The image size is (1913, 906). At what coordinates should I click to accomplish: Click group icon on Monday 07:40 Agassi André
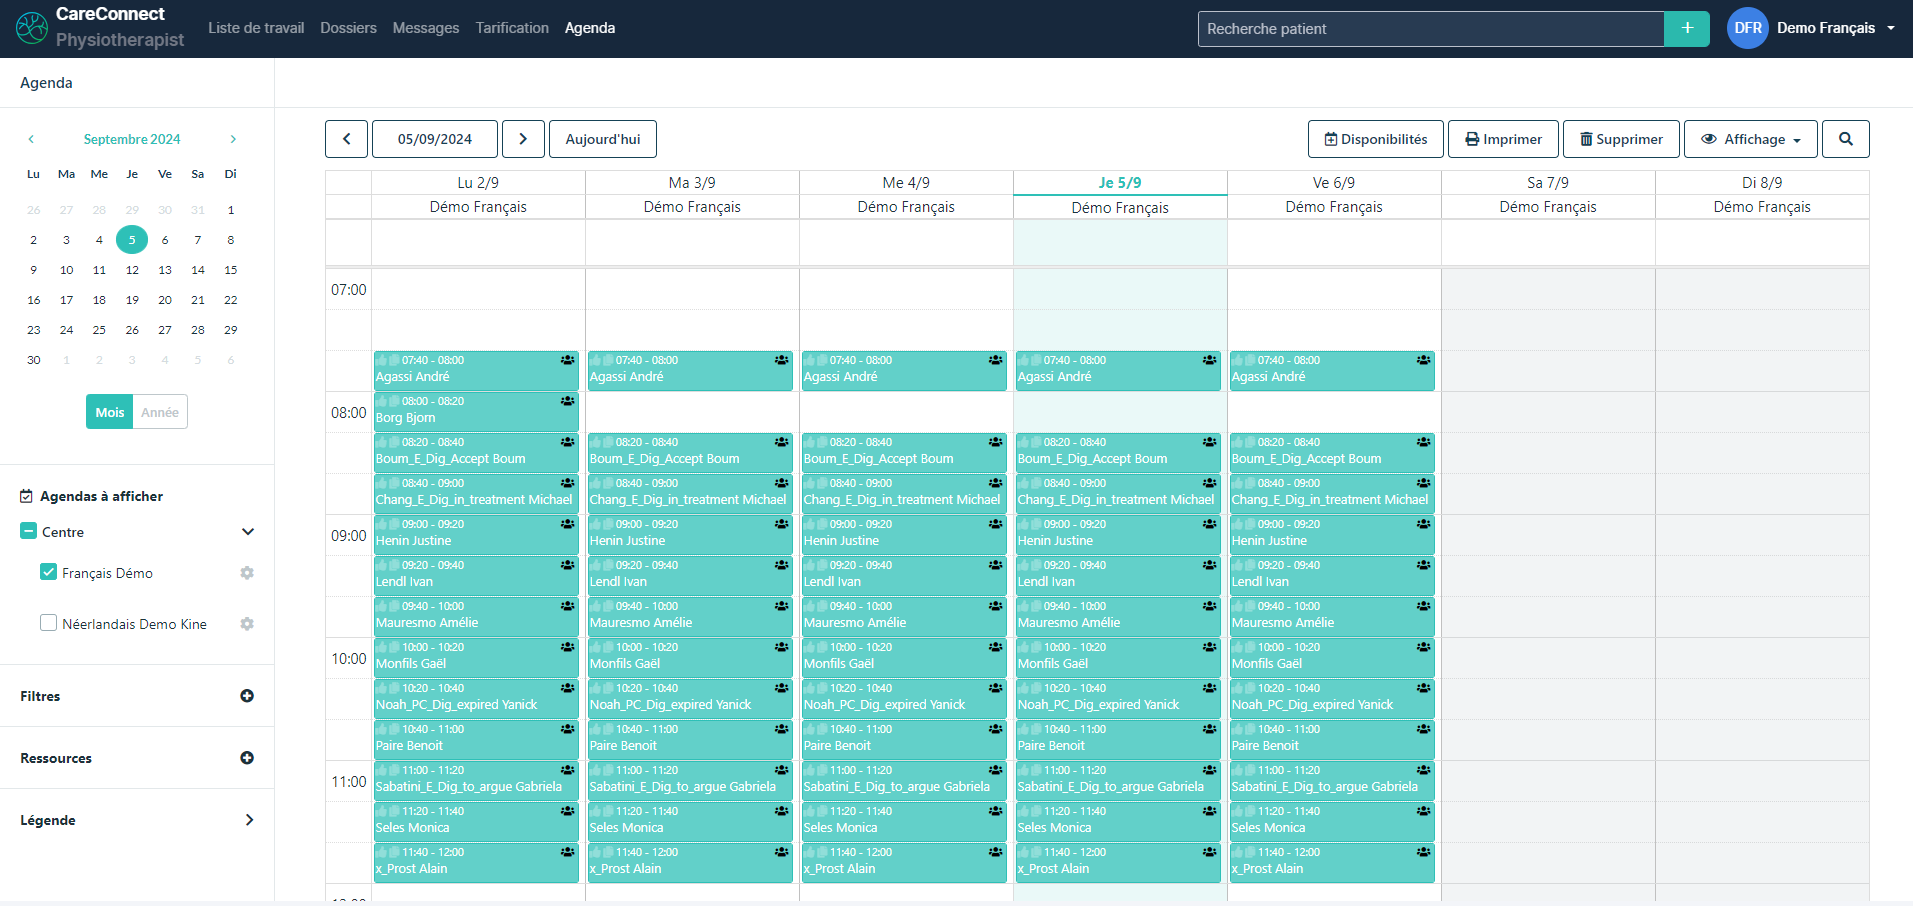pyautogui.click(x=568, y=360)
